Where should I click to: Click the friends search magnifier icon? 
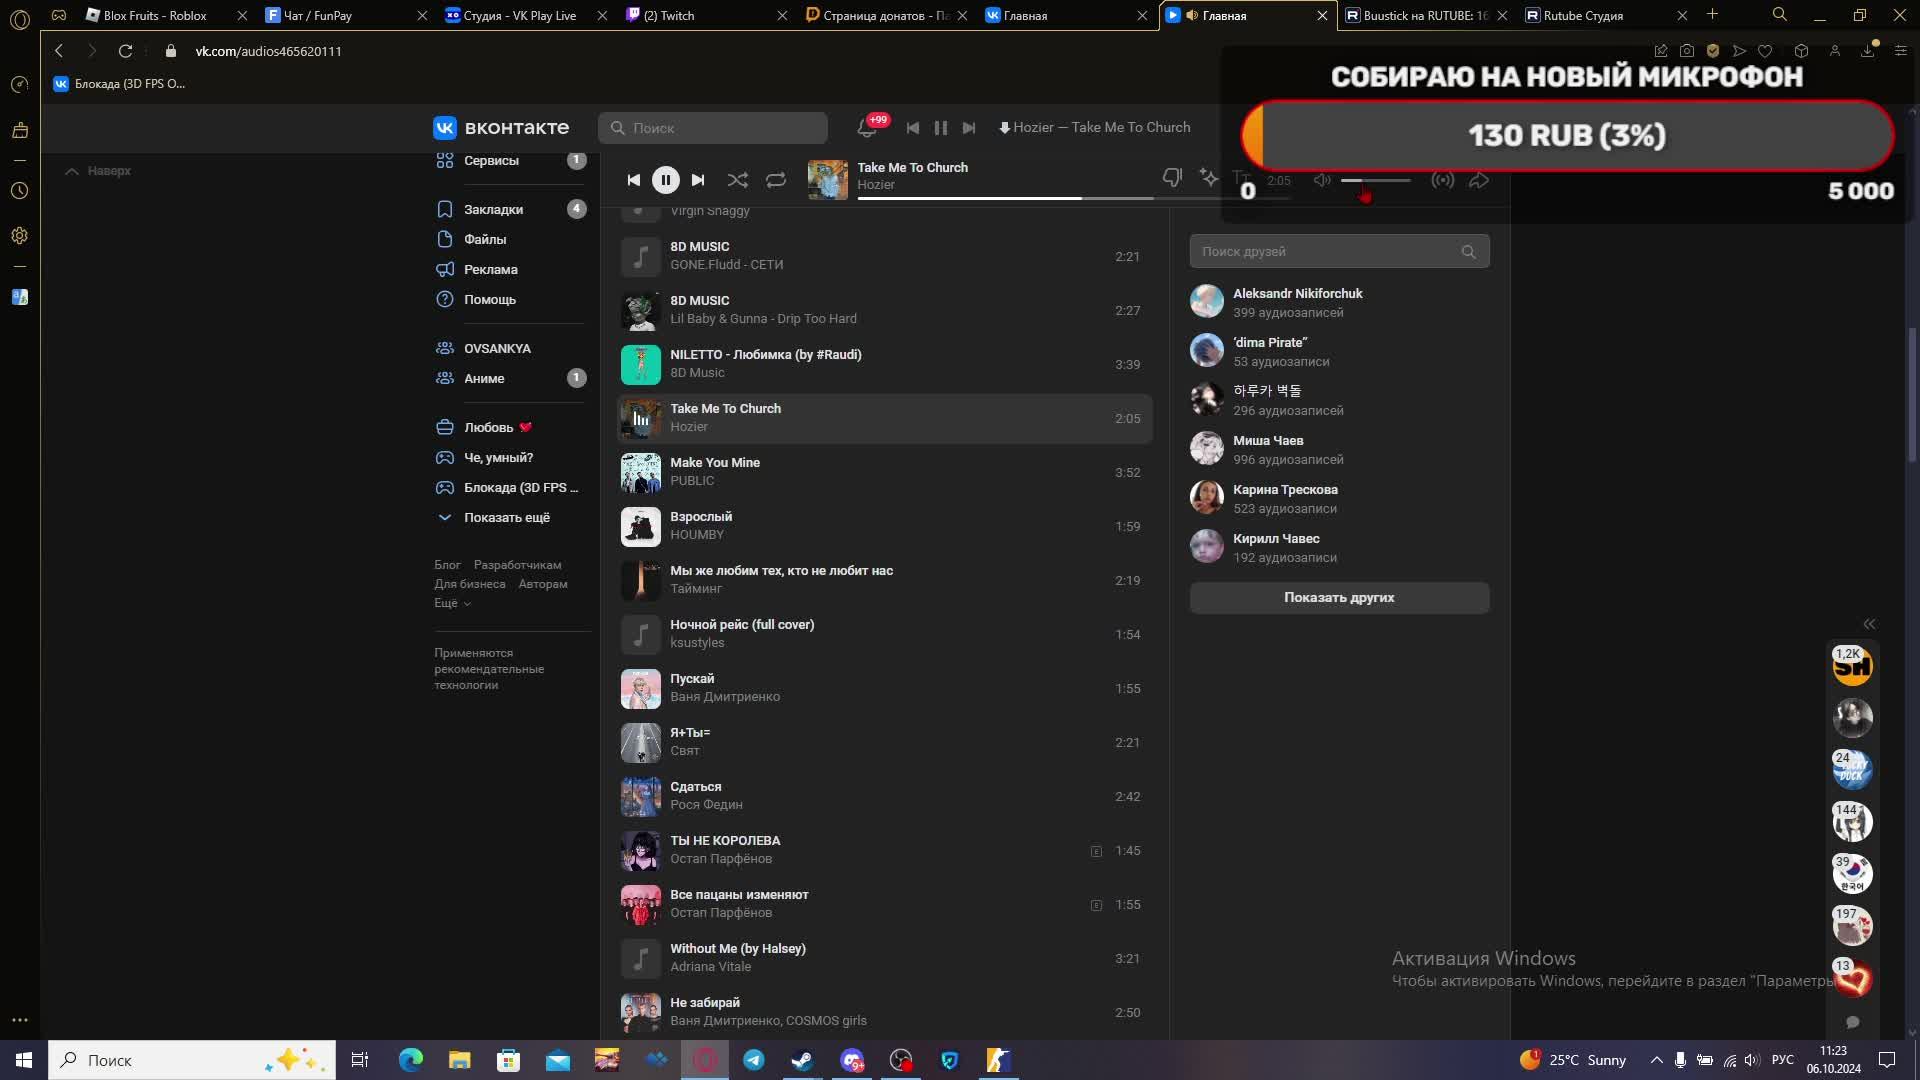pos(1468,252)
